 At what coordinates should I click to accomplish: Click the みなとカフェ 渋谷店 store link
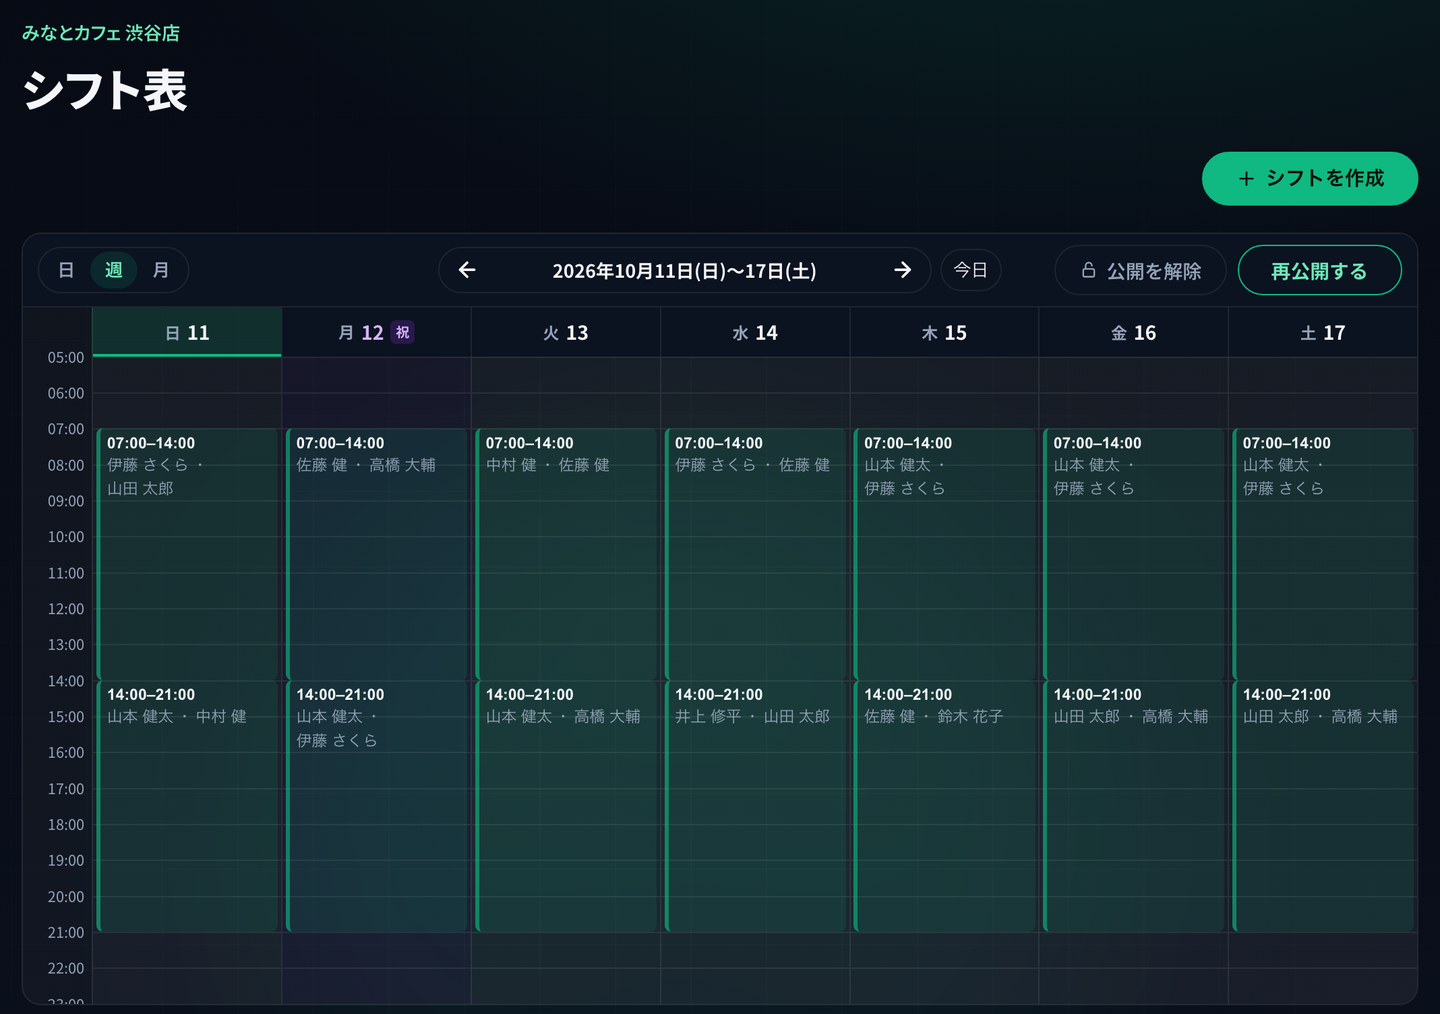coord(101,33)
